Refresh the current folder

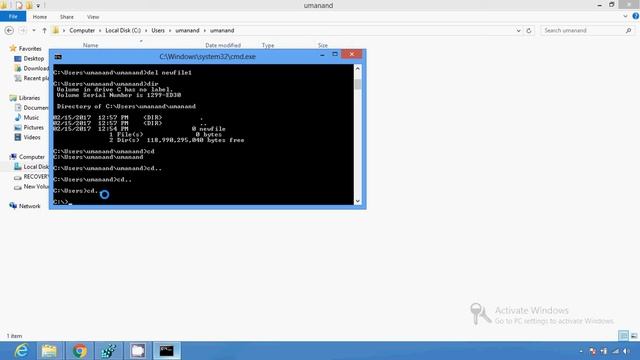point(529,31)
